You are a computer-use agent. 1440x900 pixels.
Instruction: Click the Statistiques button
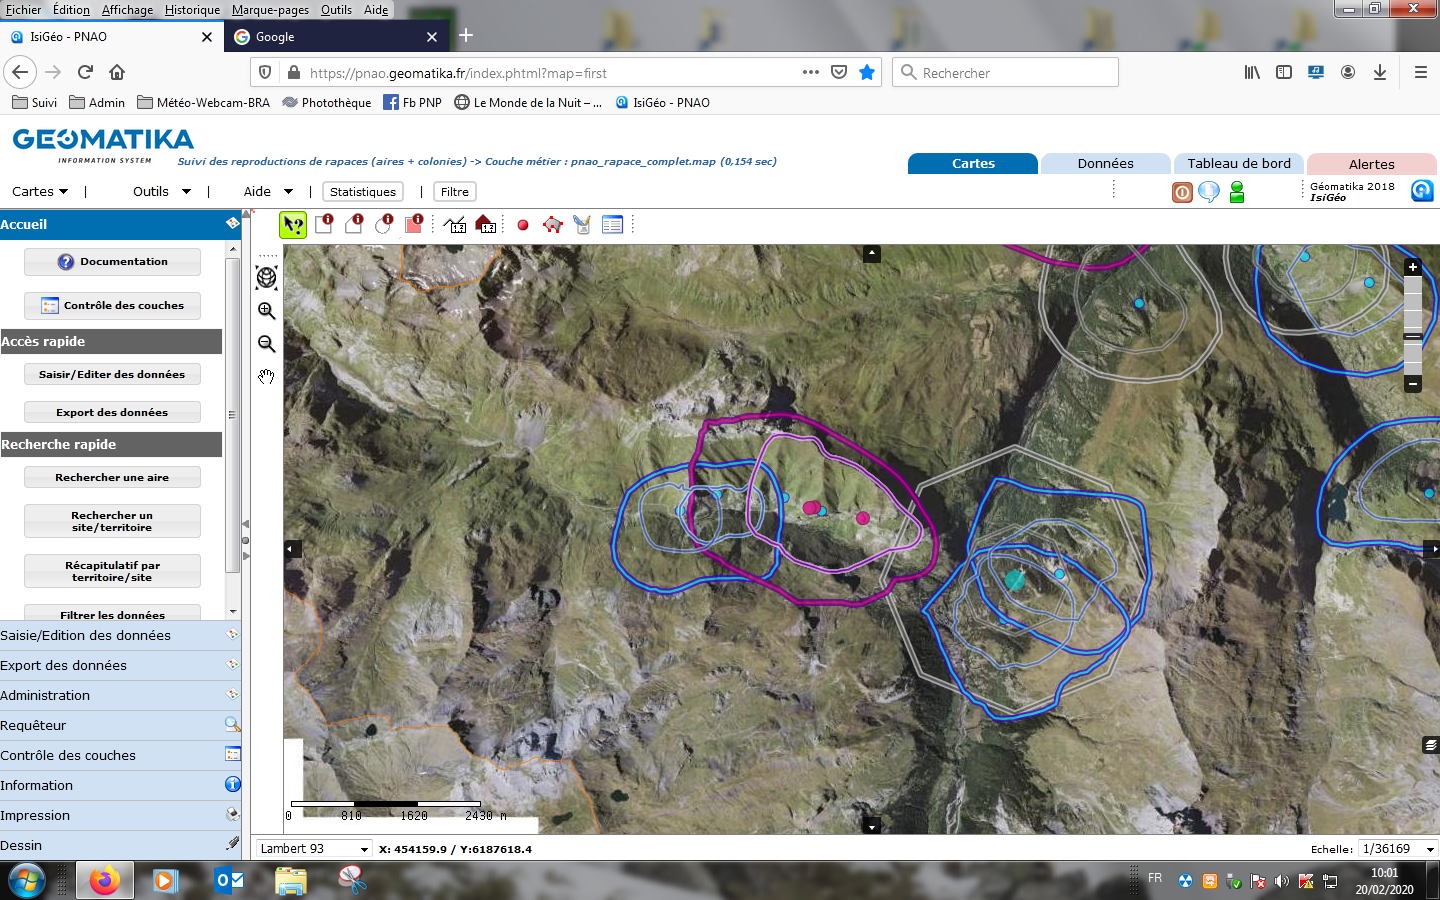pyautogui.click(x=363, y=192)
